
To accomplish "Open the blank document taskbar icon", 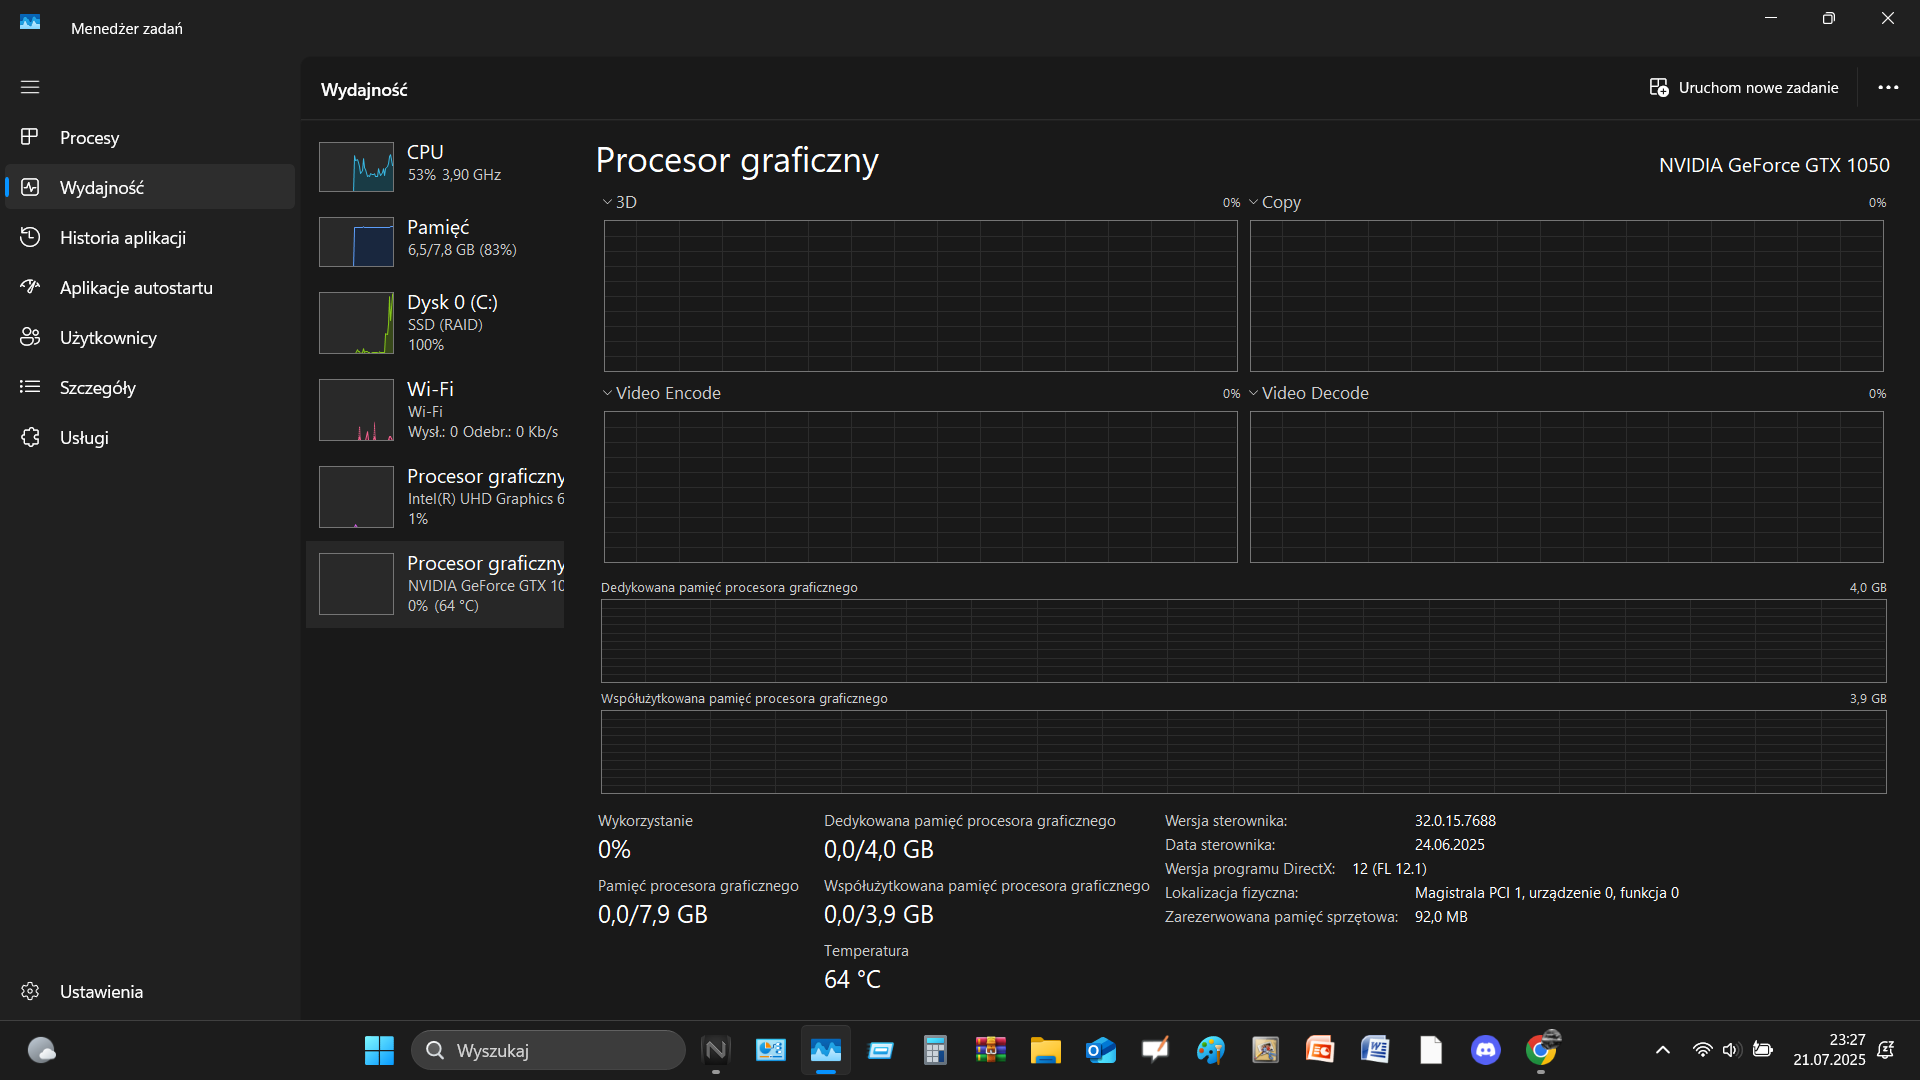I will point(1430,1050).
